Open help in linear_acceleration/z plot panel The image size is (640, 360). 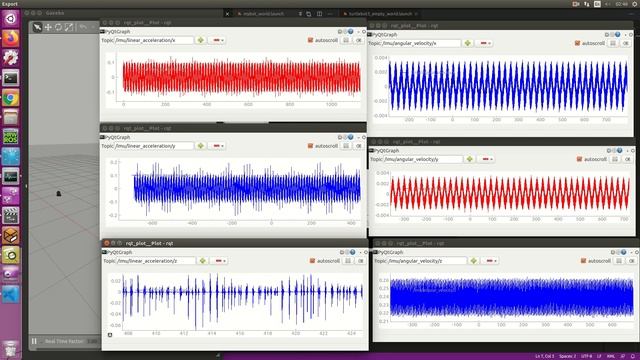(352, 252)
